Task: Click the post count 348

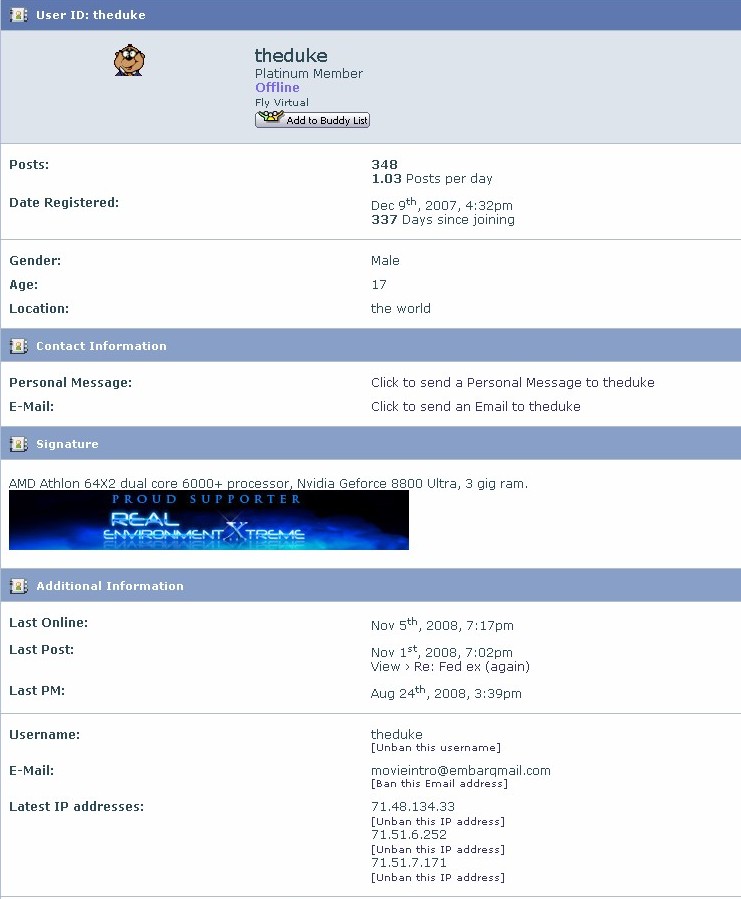Action: click(x=384, y=165)
